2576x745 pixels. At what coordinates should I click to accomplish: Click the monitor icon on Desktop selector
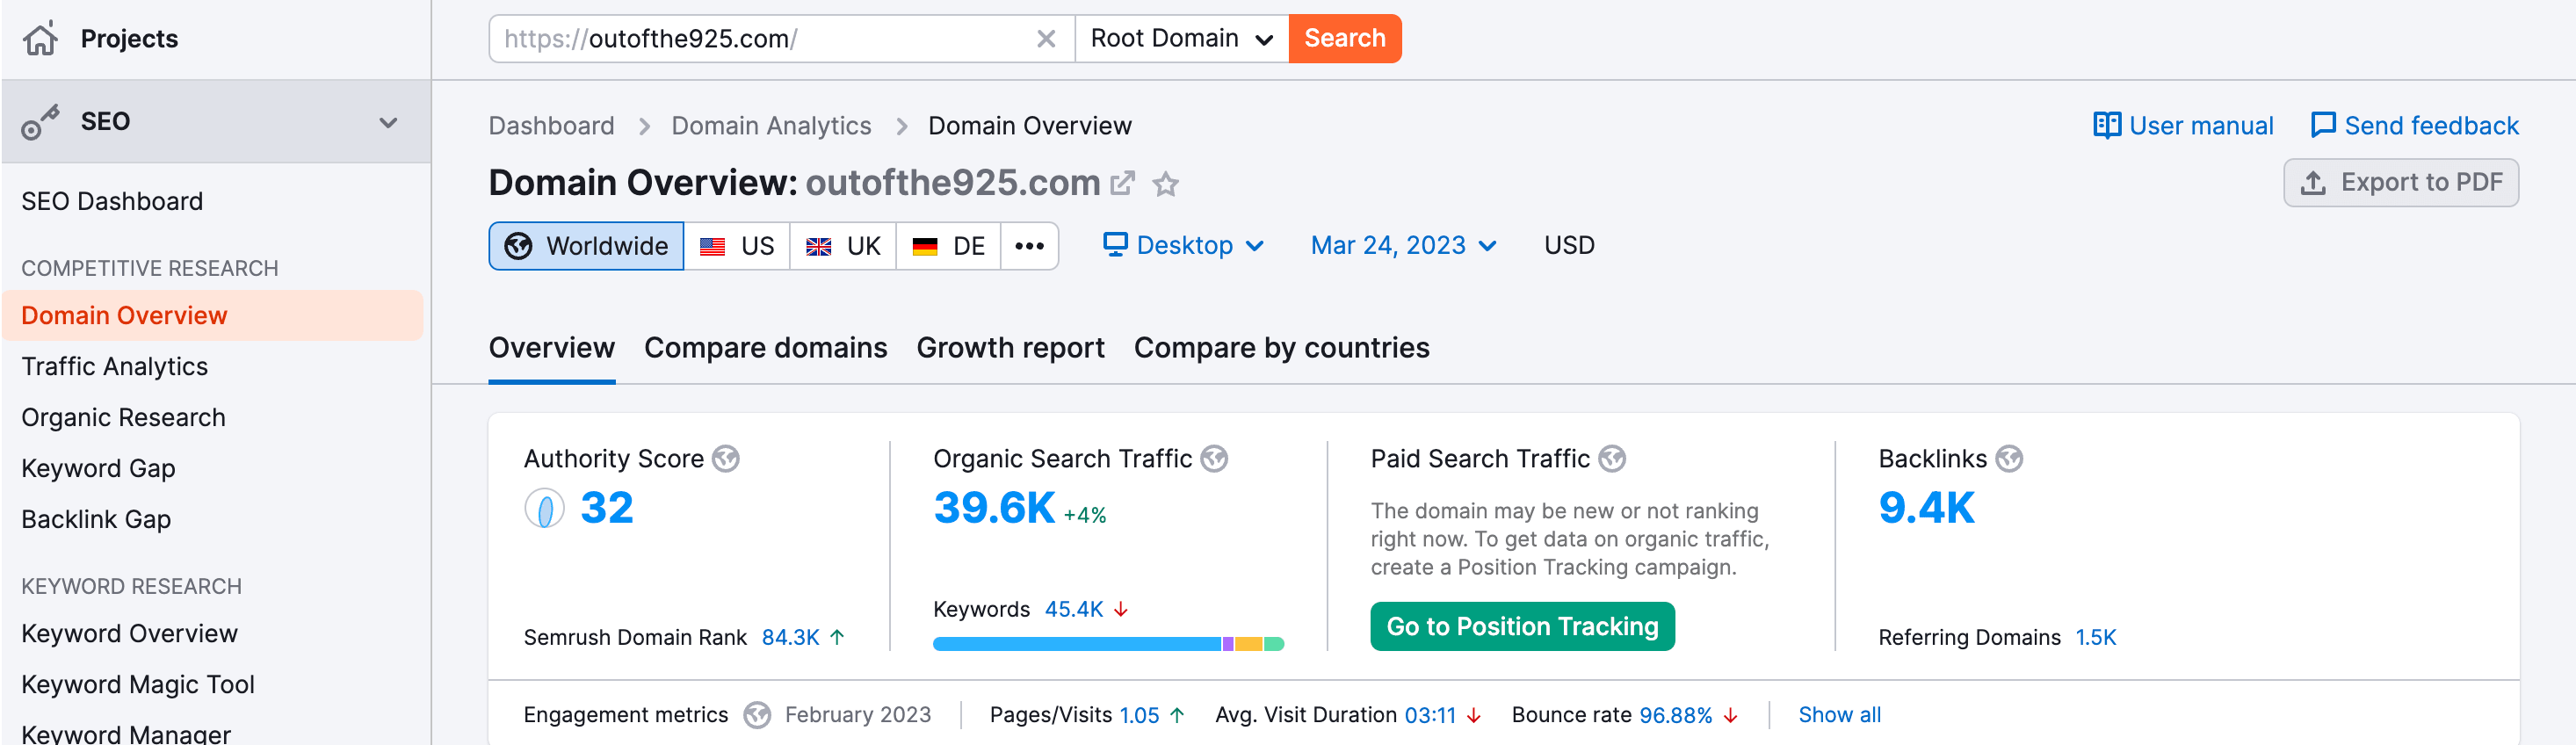click(1115, 245)
